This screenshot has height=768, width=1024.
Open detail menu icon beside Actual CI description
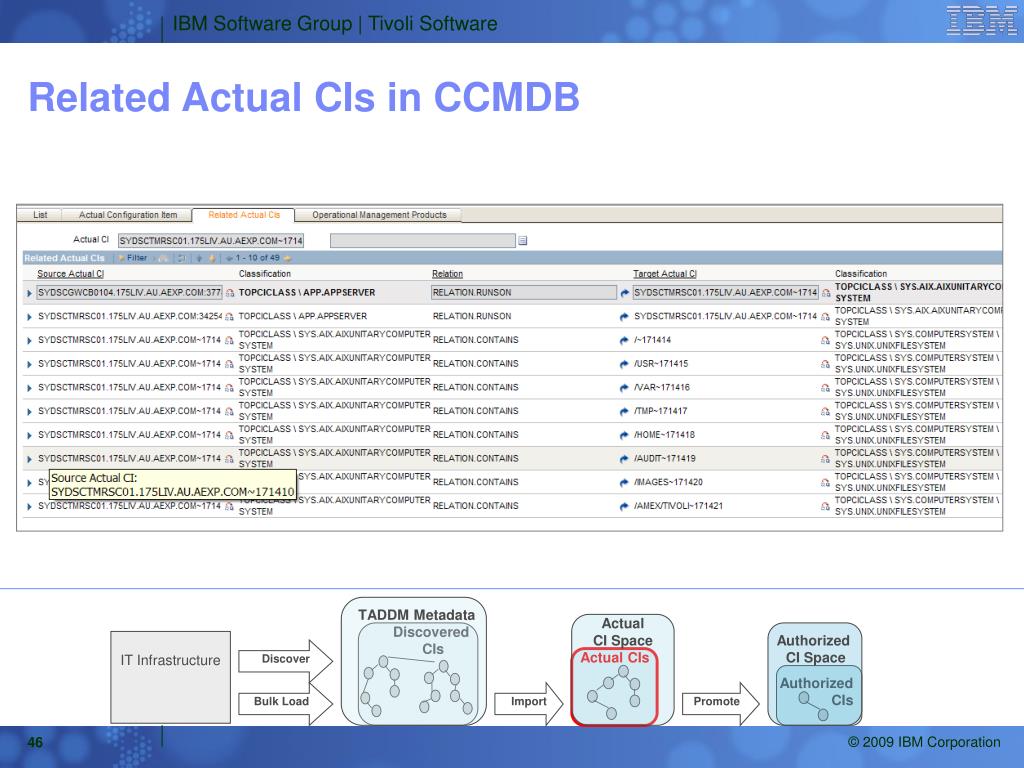point(522,241)
